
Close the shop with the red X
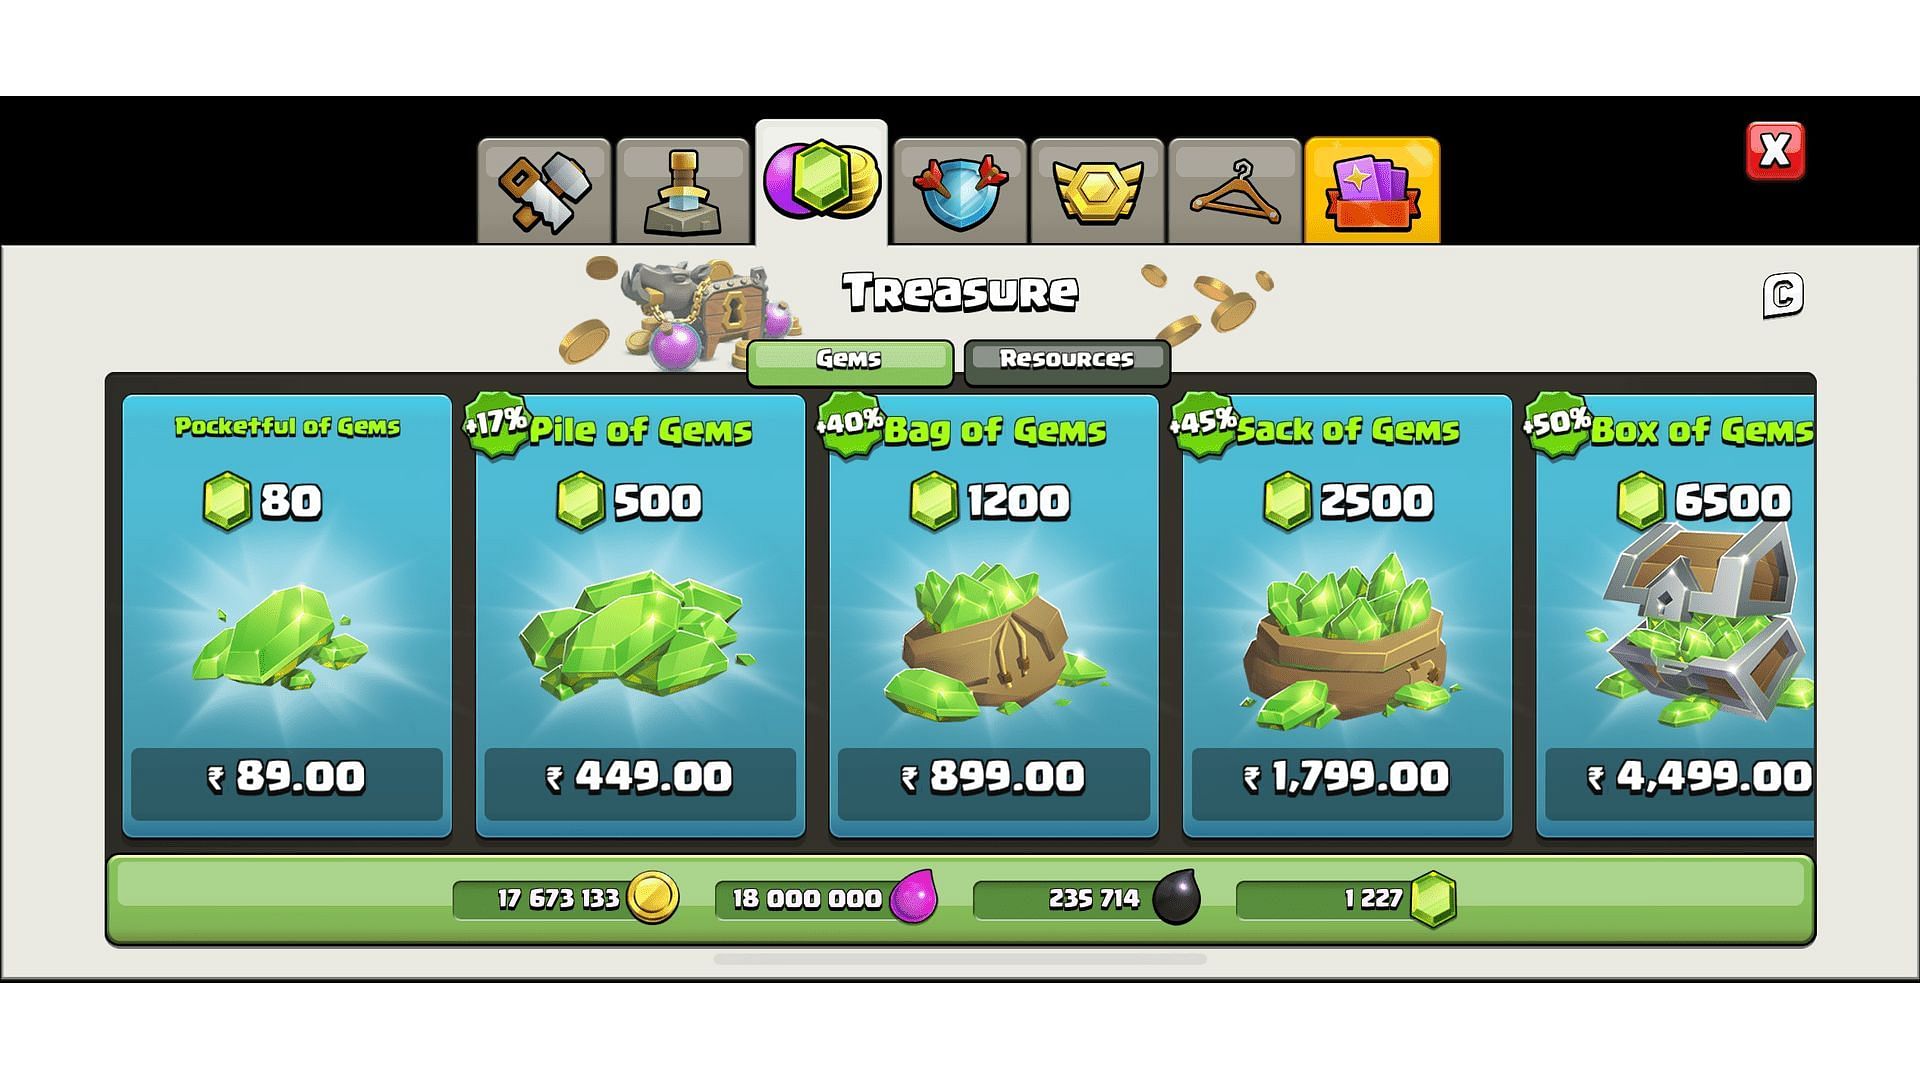pos(1775,151)
